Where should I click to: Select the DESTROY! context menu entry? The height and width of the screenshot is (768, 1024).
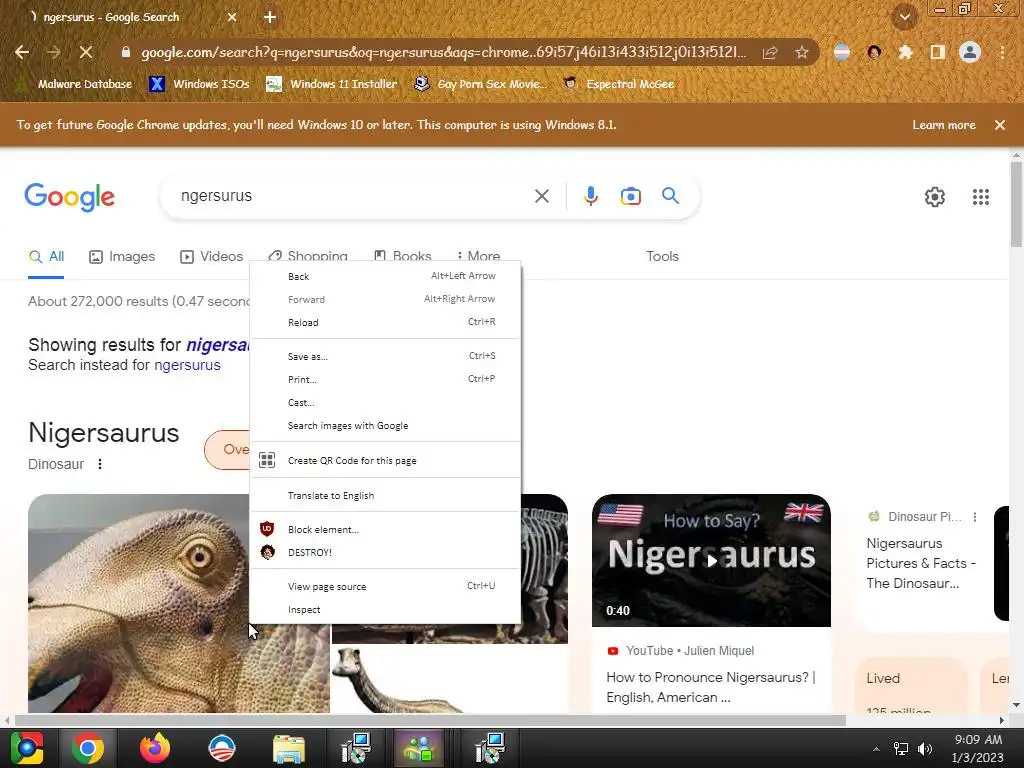(385, 552)
